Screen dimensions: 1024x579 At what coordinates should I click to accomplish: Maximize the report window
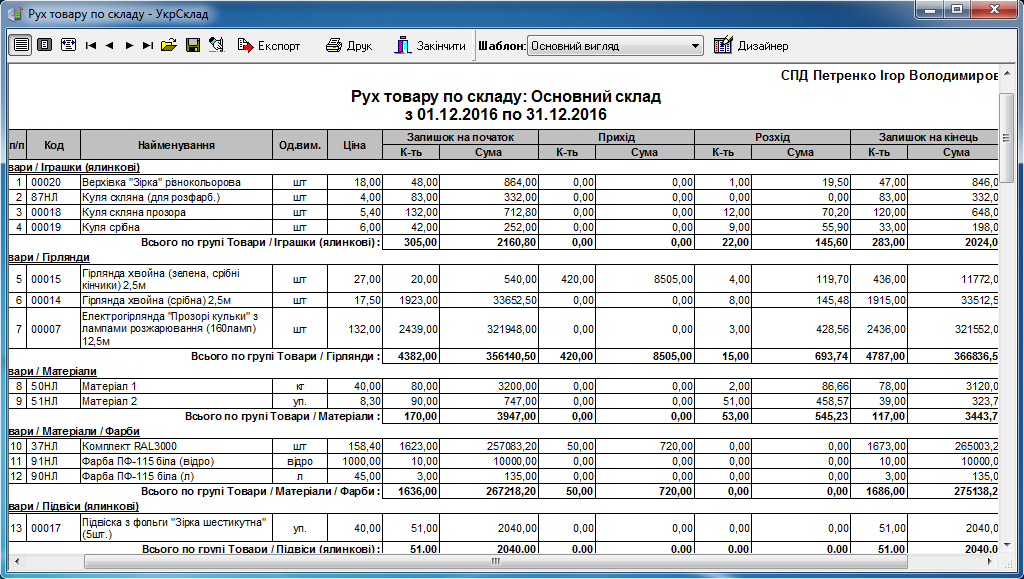click(x=958, y=10)
